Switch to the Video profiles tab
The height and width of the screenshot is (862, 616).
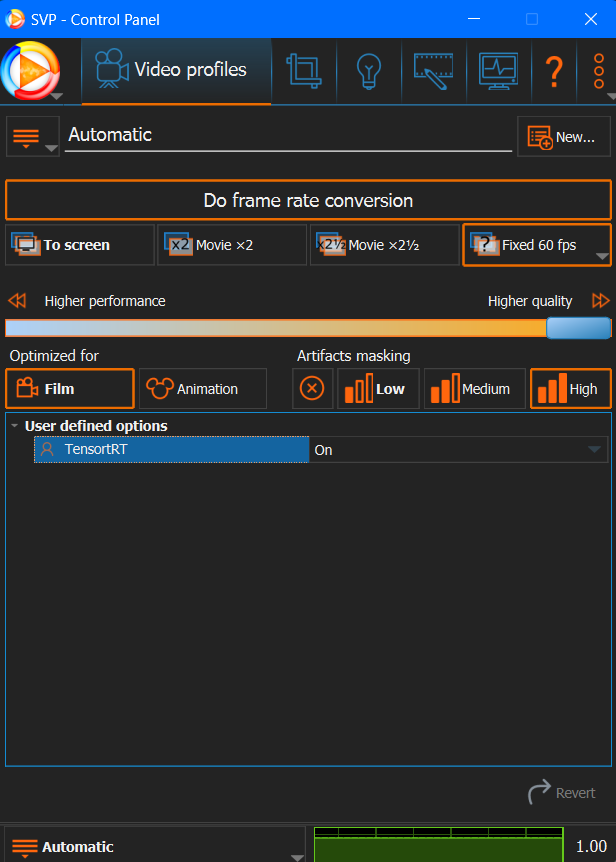176,71
